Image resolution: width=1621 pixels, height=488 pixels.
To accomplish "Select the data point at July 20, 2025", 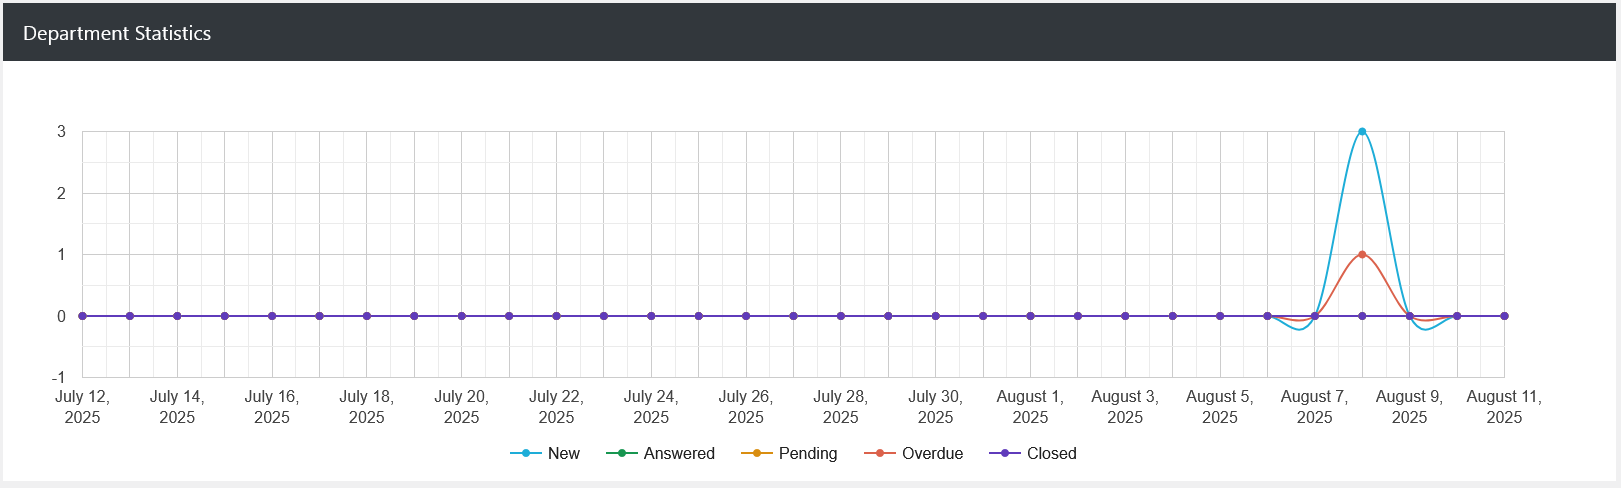I will (462, 316).
